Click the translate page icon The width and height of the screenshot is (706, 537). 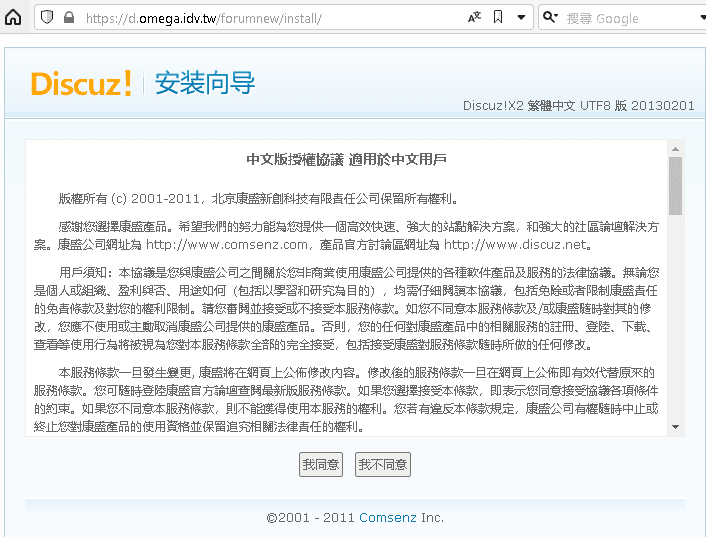click(x=474, y=17)
